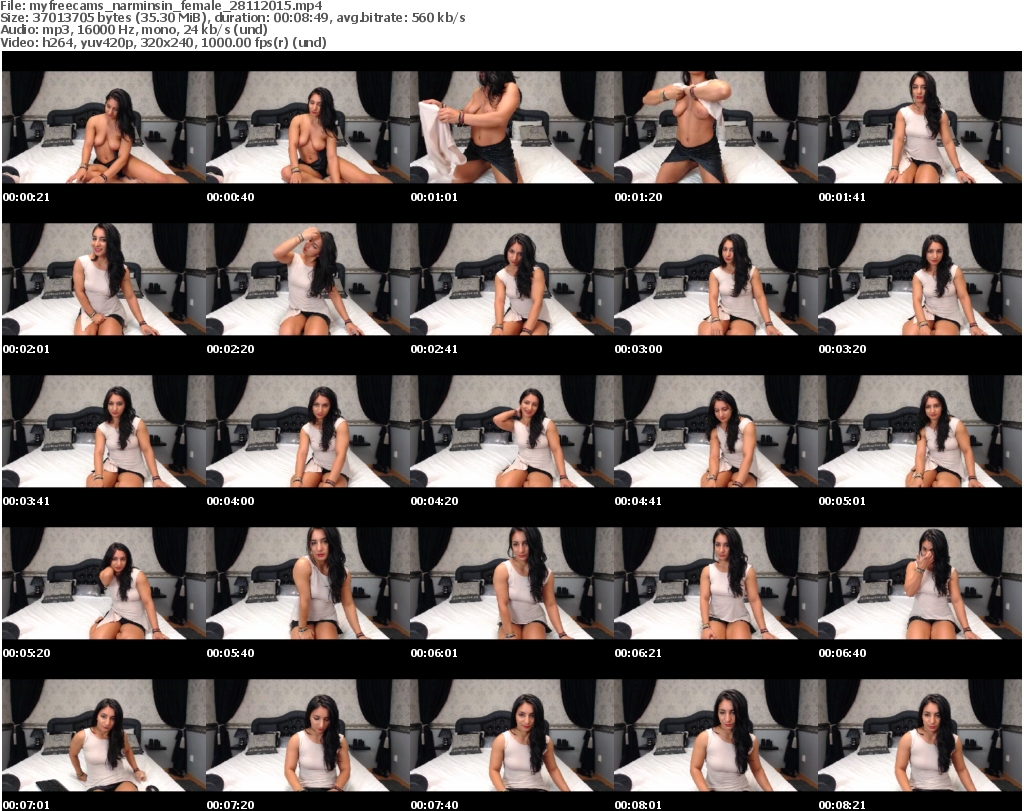The width and height of the screenshot is (1024, 811).
Task: Click the 00:05:40 timestamp label
Action: 231,653
